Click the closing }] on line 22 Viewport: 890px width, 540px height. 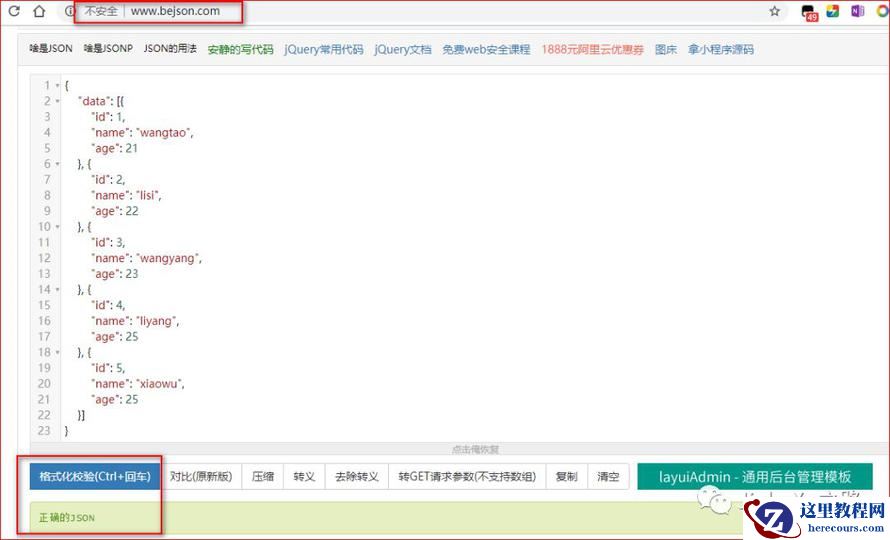(81, 415)
